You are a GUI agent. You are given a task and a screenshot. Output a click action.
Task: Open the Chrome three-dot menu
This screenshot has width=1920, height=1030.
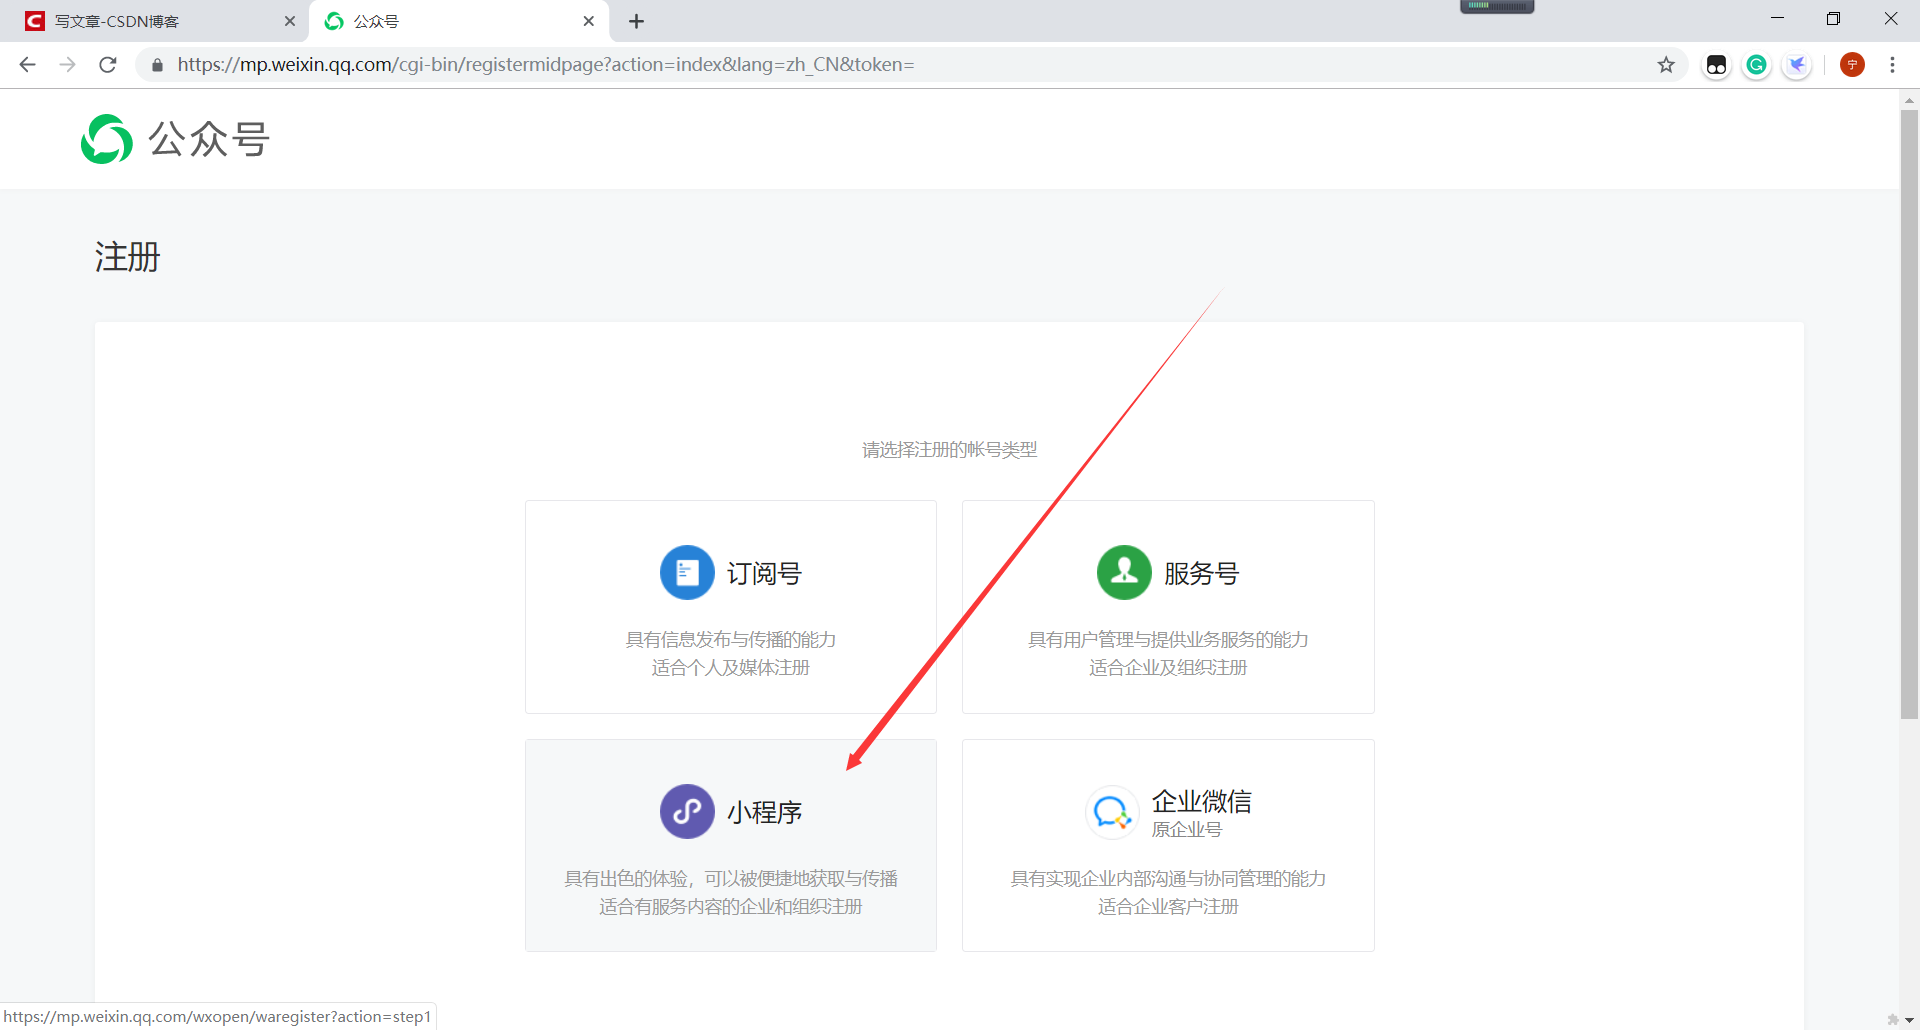1892,65
